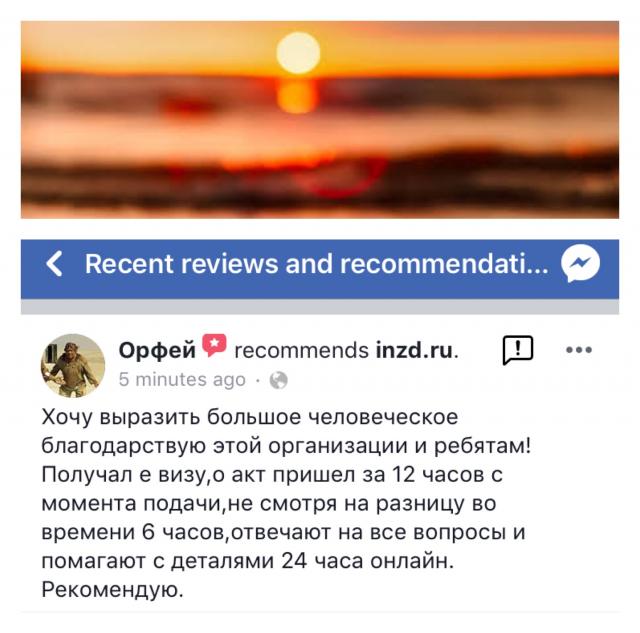Tap the line 'Получал е визу,о акт пришел'

(x=272, y=475)
